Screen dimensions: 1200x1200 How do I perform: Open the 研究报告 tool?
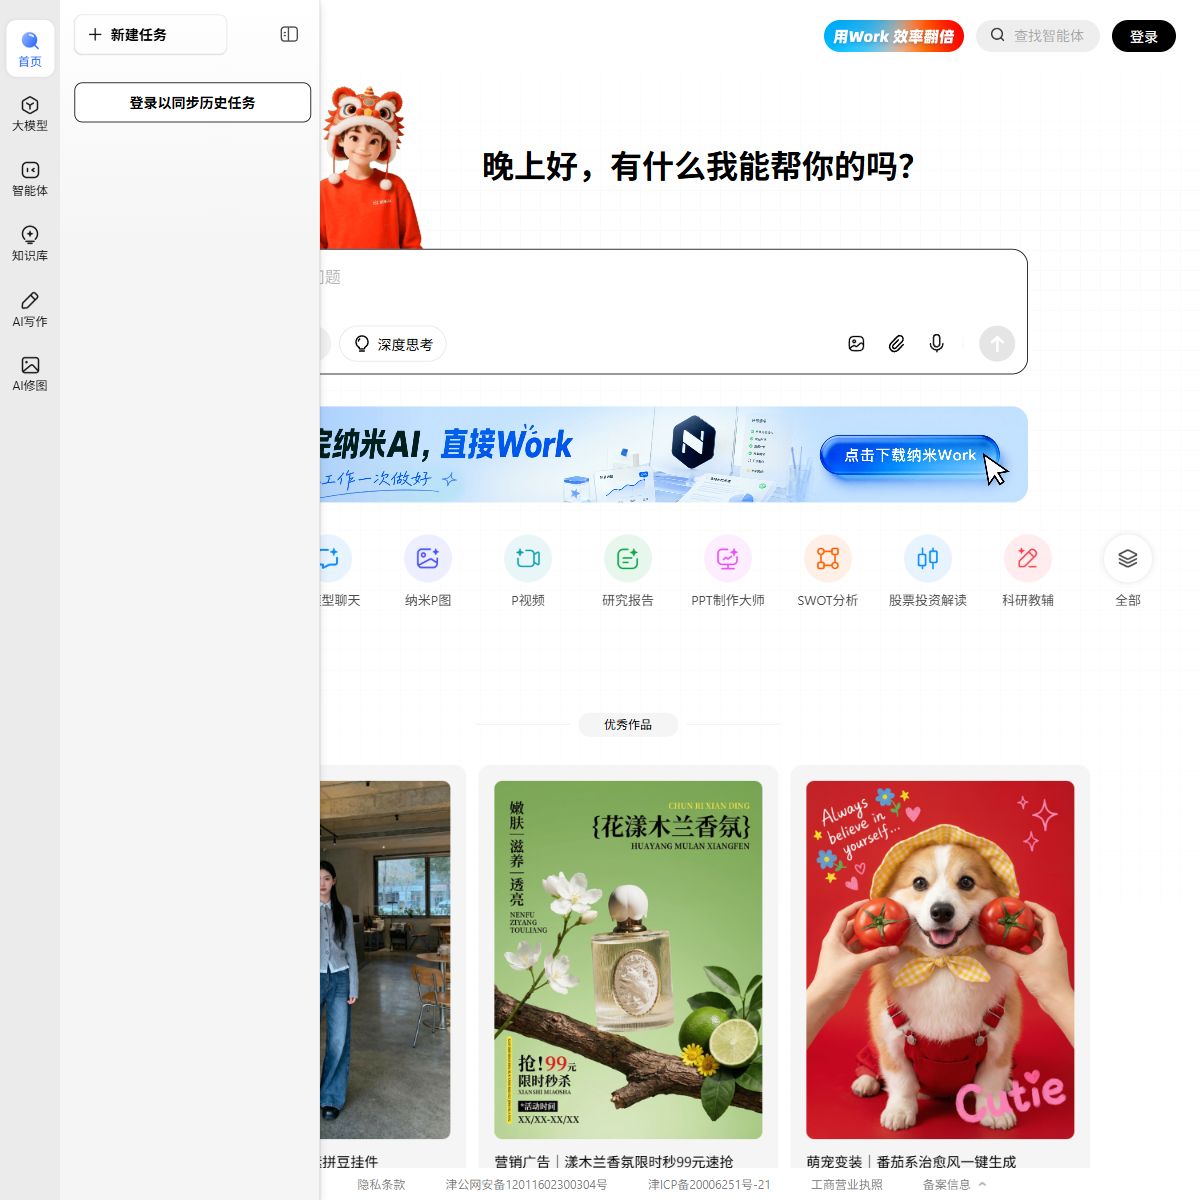pyautogui.click(x=628, y=572)
